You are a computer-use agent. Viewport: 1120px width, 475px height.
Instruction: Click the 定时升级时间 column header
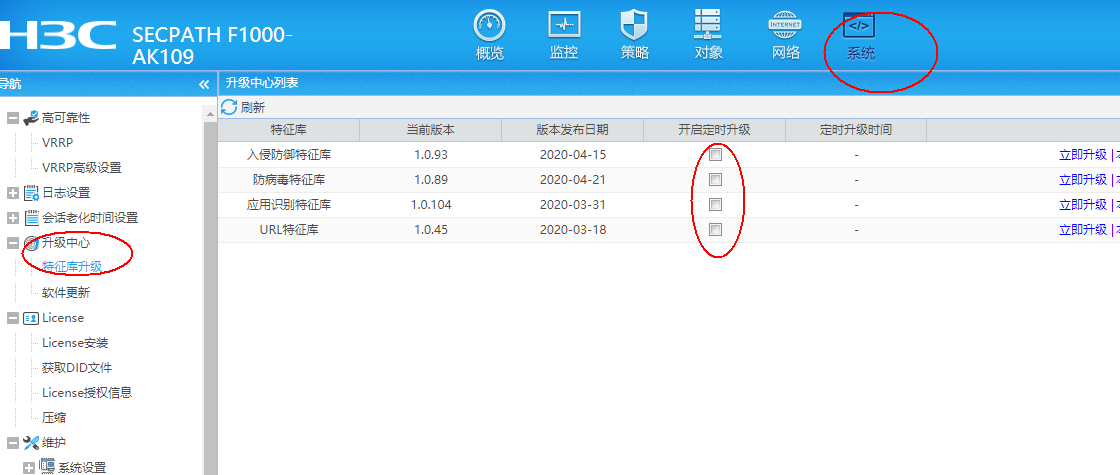coord(856,130)
